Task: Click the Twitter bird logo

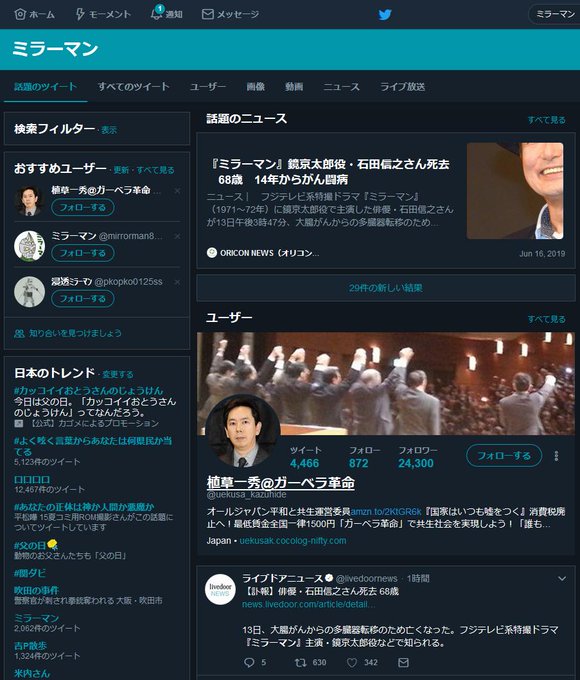Action: tap(385, 15)
